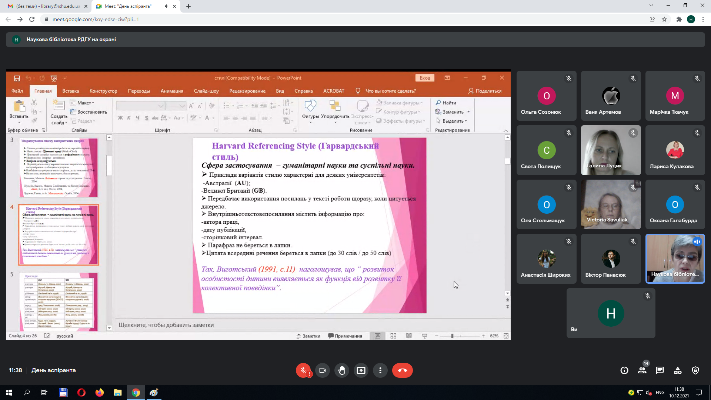The height and width of the screenshot is (400, 711).
Task: Unmute the microphone in Meet controls
Action: click(303, 369)
